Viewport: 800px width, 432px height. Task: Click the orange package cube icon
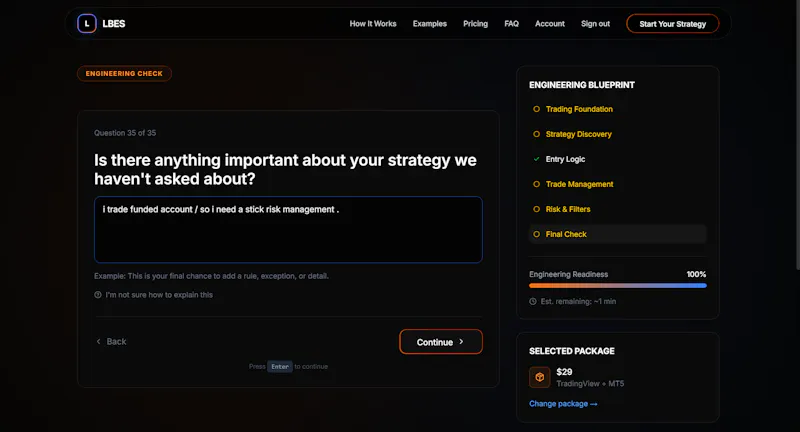(540, 377)
